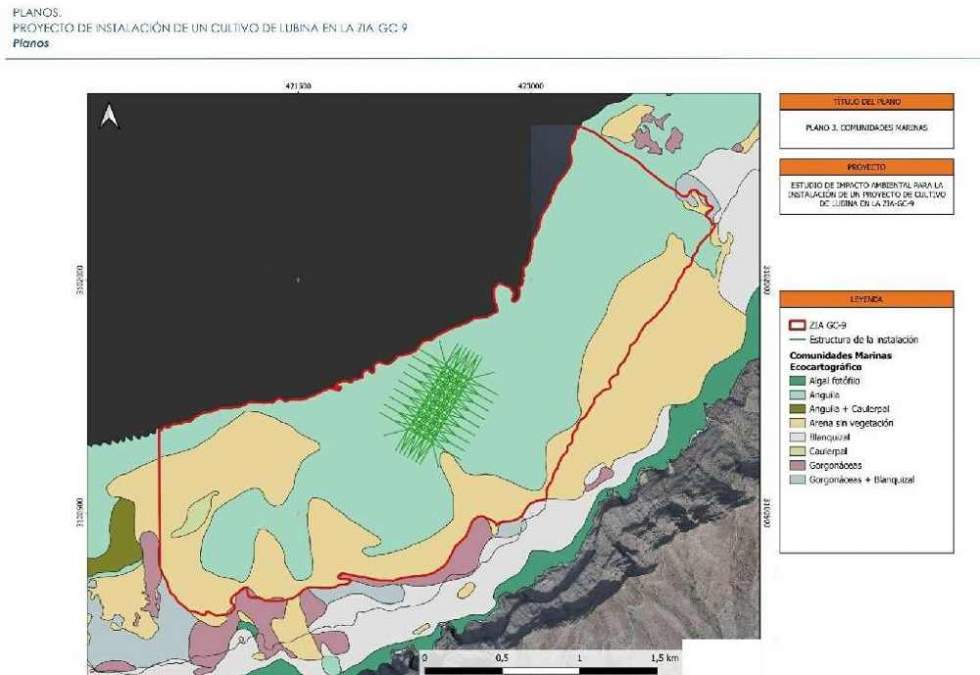Select the "Gorgonáceas + Blanquizal" legend label
The image size is (980, 675).
862,480
